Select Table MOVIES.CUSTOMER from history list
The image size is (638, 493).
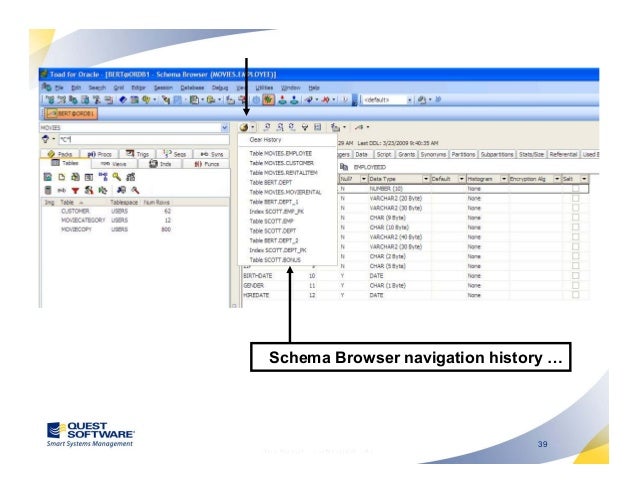282,163
